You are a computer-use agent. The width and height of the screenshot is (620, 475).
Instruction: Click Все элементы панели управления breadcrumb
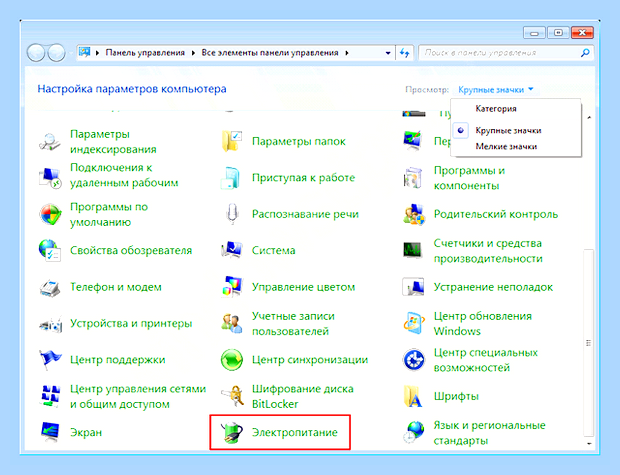coord(270,53)
